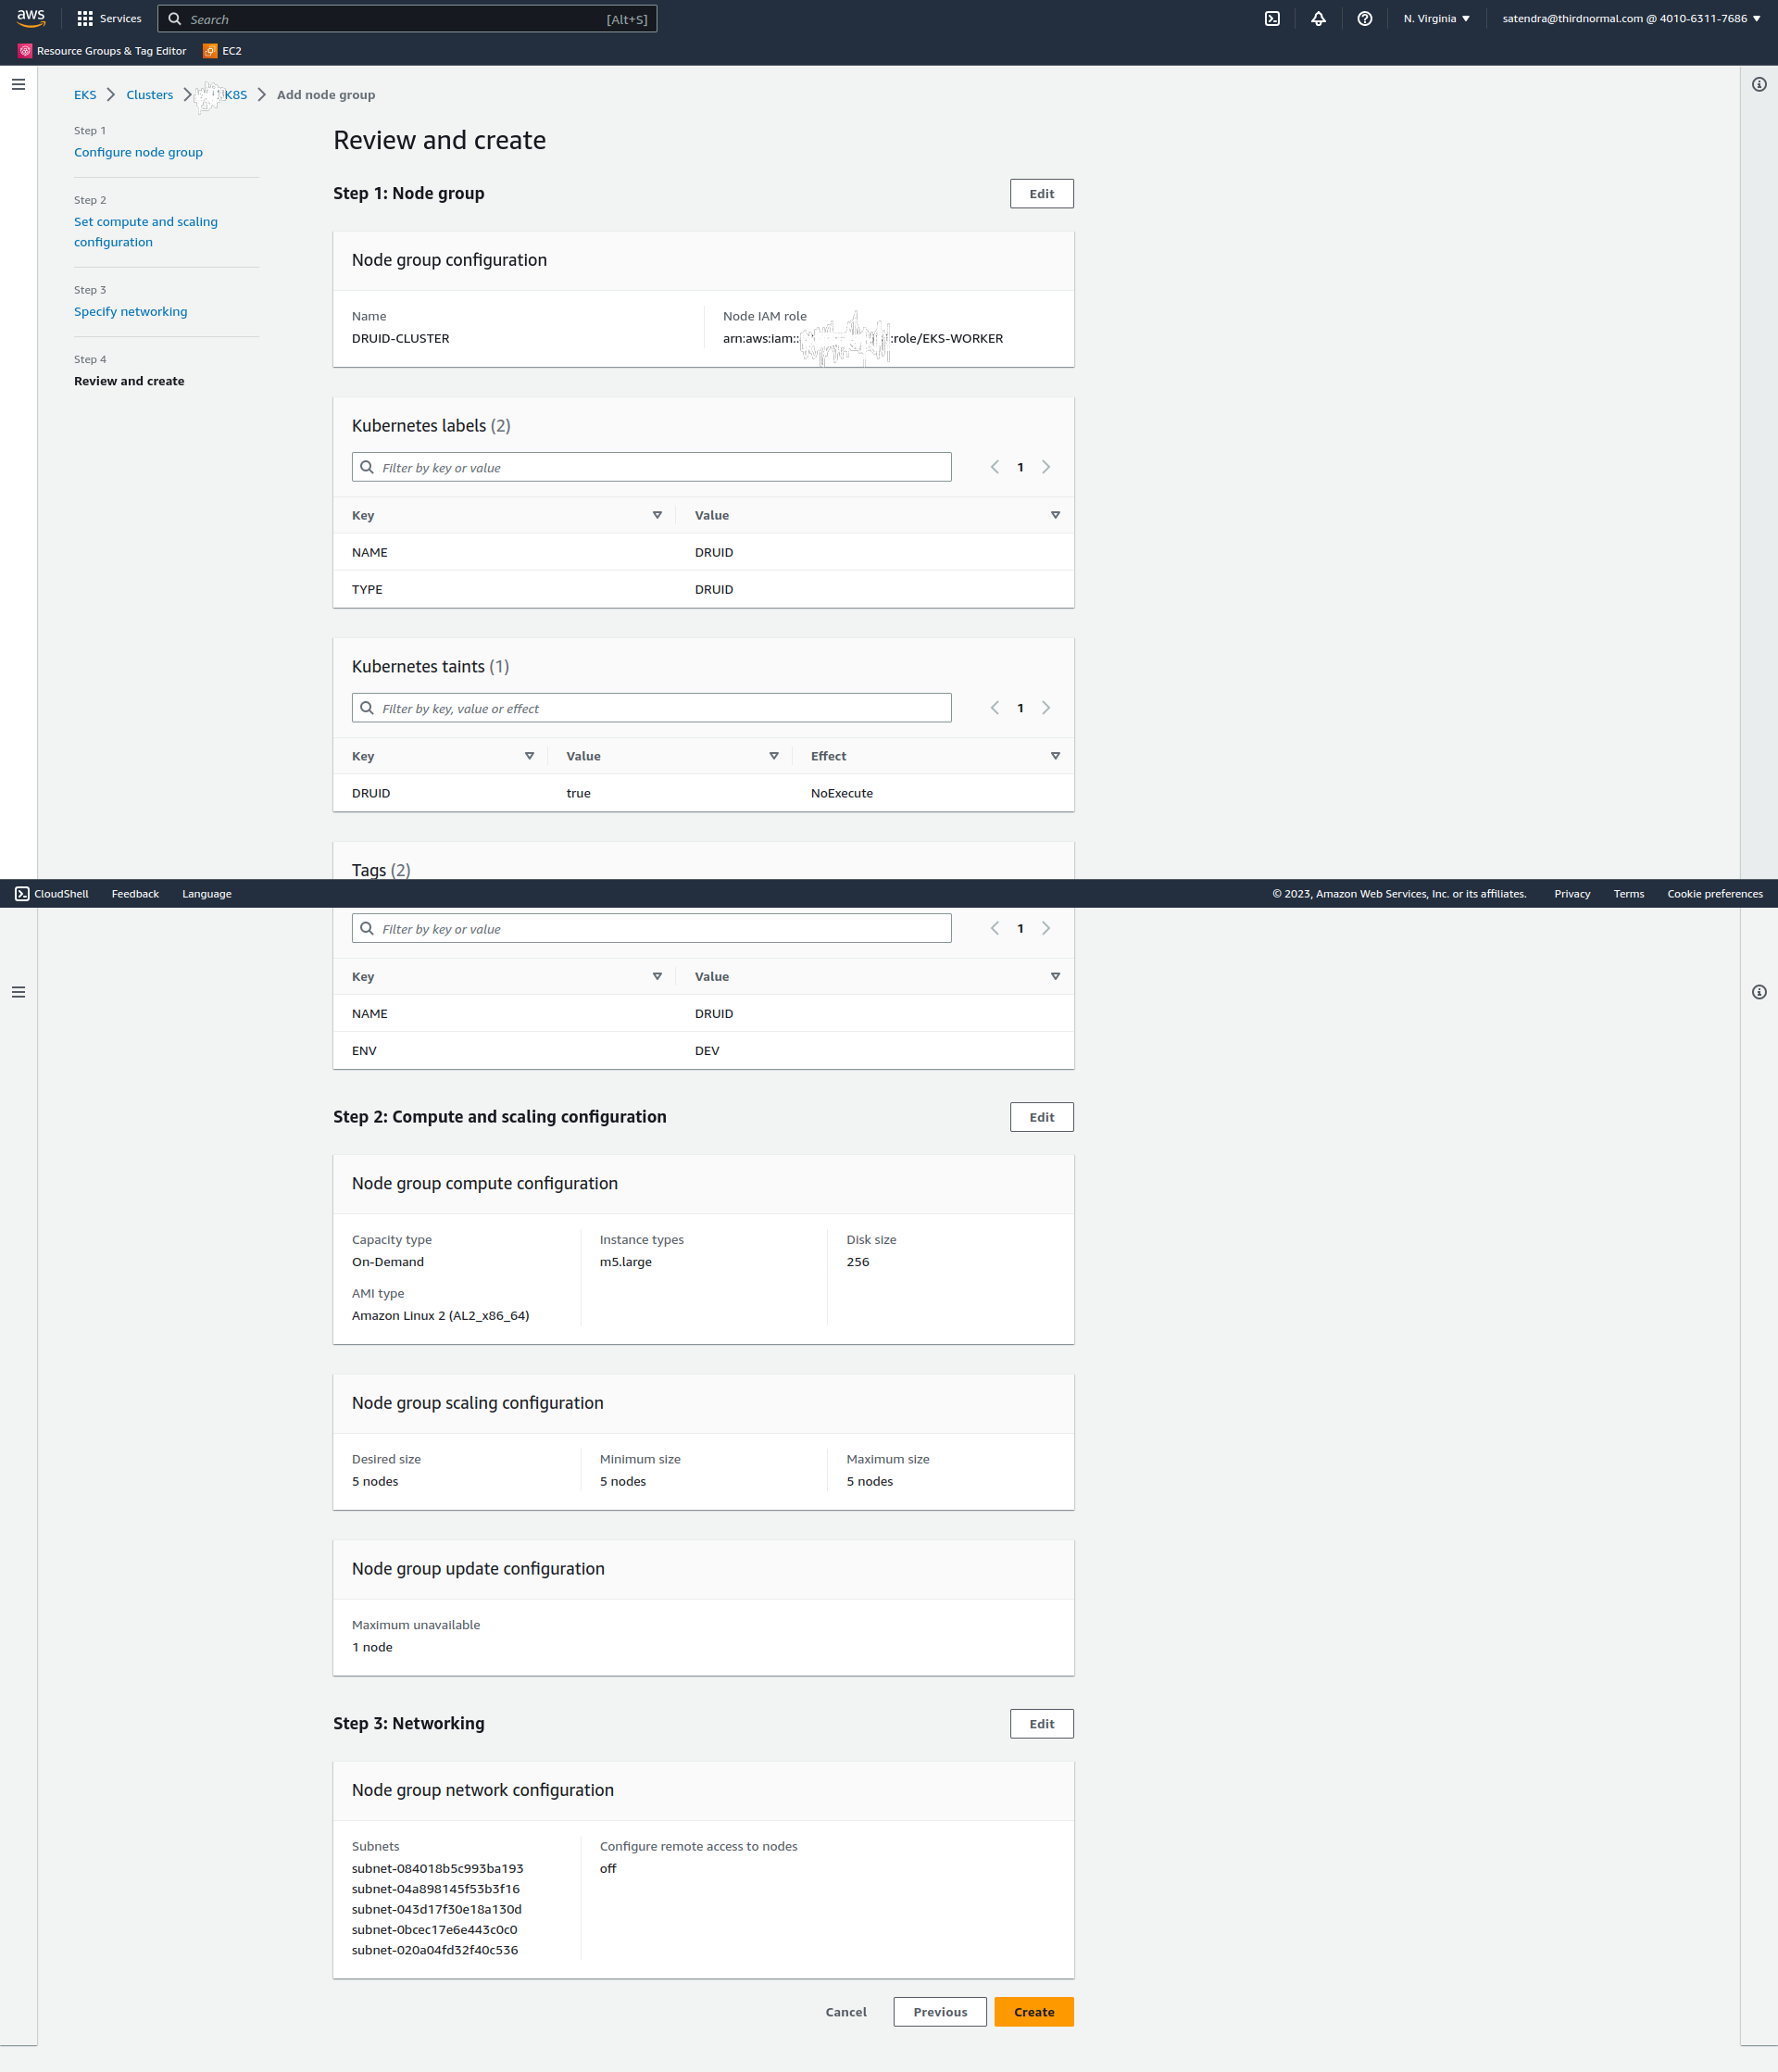The image size is (1778, 2072).
Task: Open the help question mark menu
Action: tap(1364, 19)
